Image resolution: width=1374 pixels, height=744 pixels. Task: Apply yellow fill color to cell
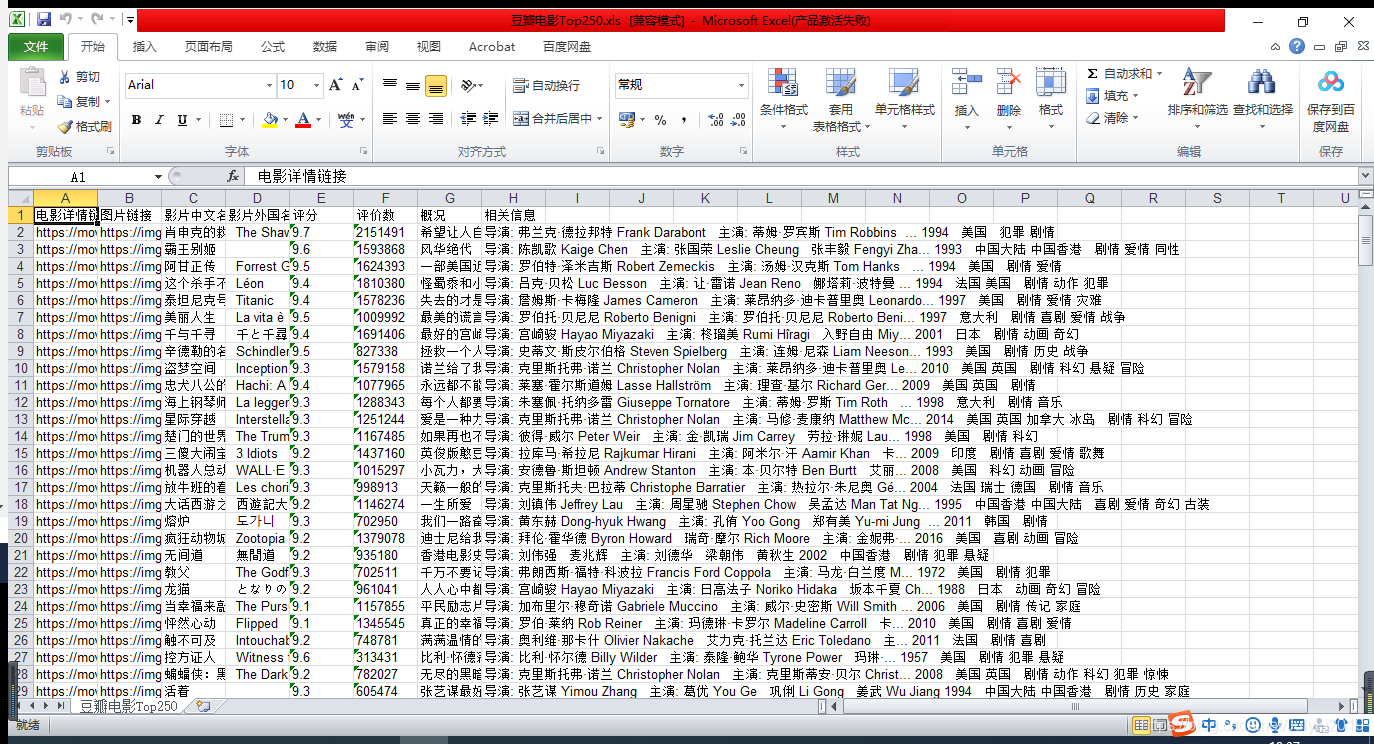(x=270, y=120)
